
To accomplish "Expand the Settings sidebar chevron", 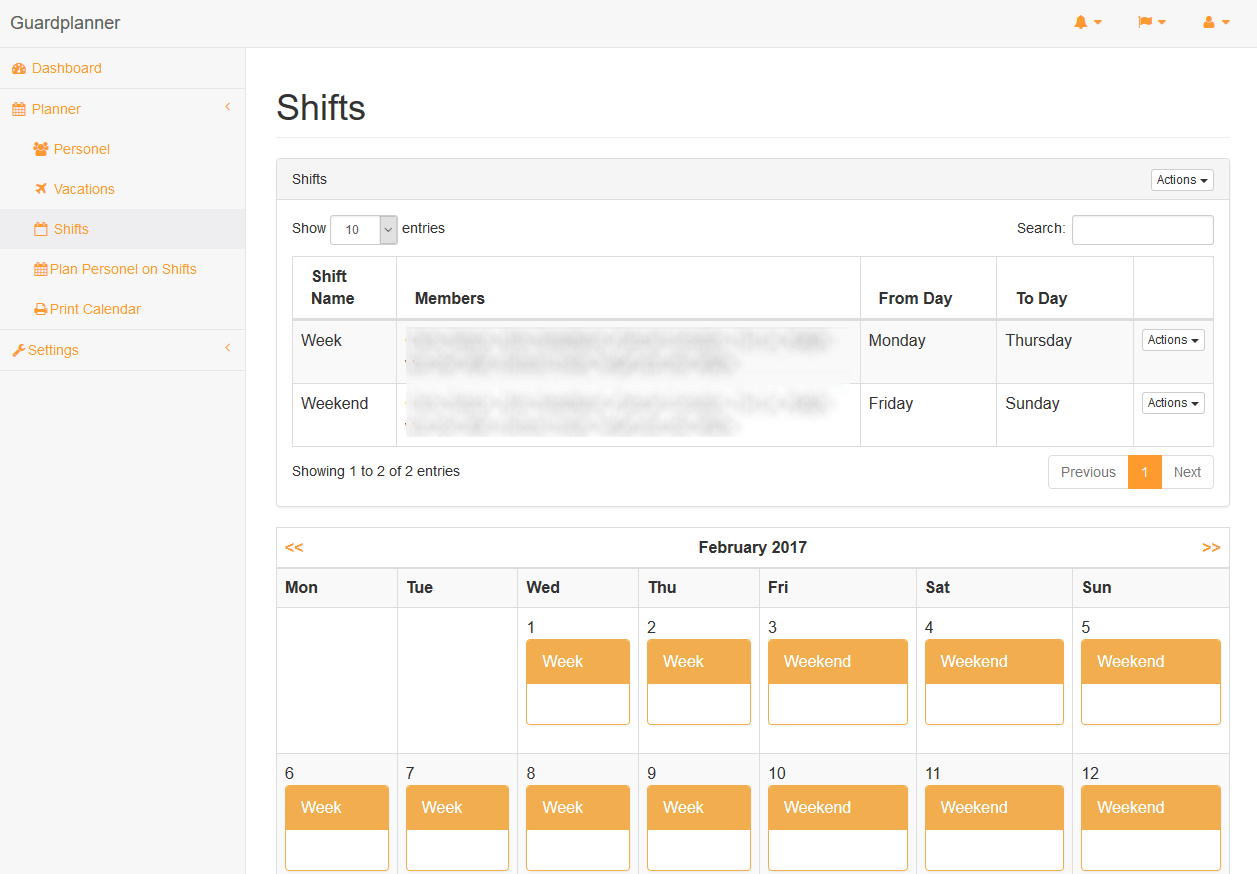I will coord(228,348).
